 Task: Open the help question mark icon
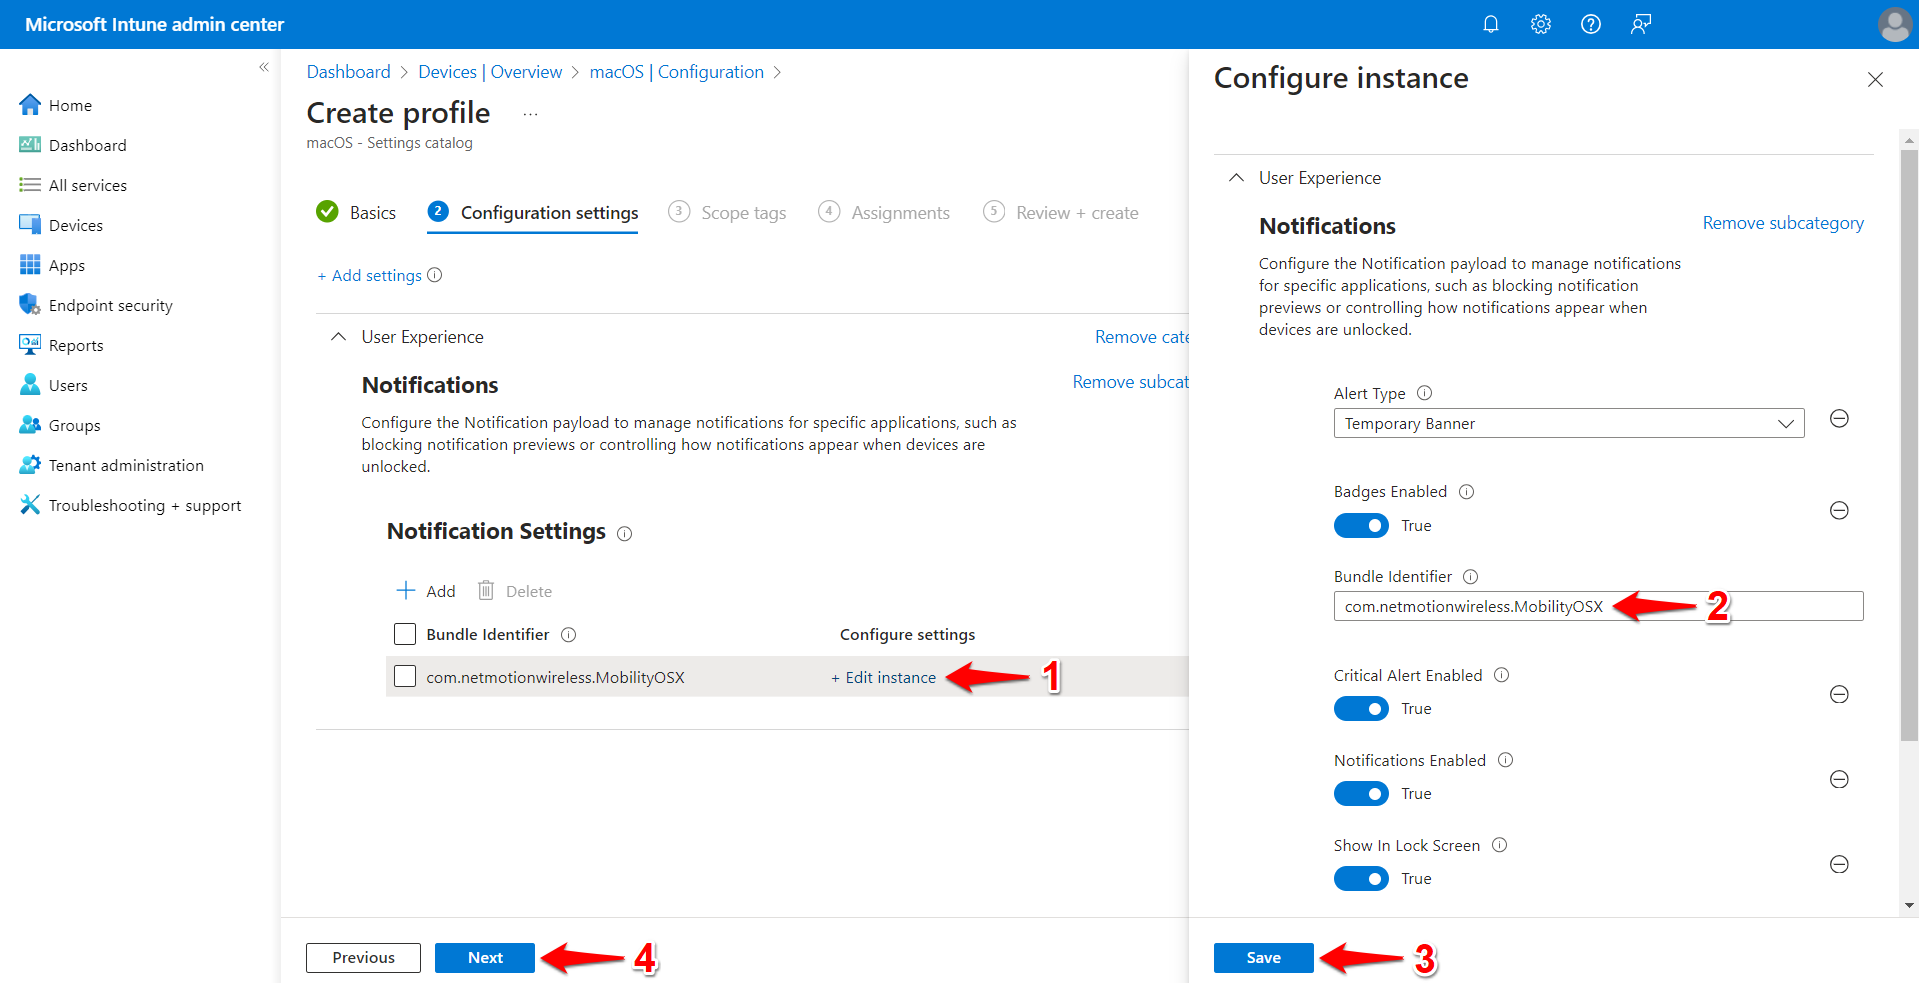(x=1590, y=24)
